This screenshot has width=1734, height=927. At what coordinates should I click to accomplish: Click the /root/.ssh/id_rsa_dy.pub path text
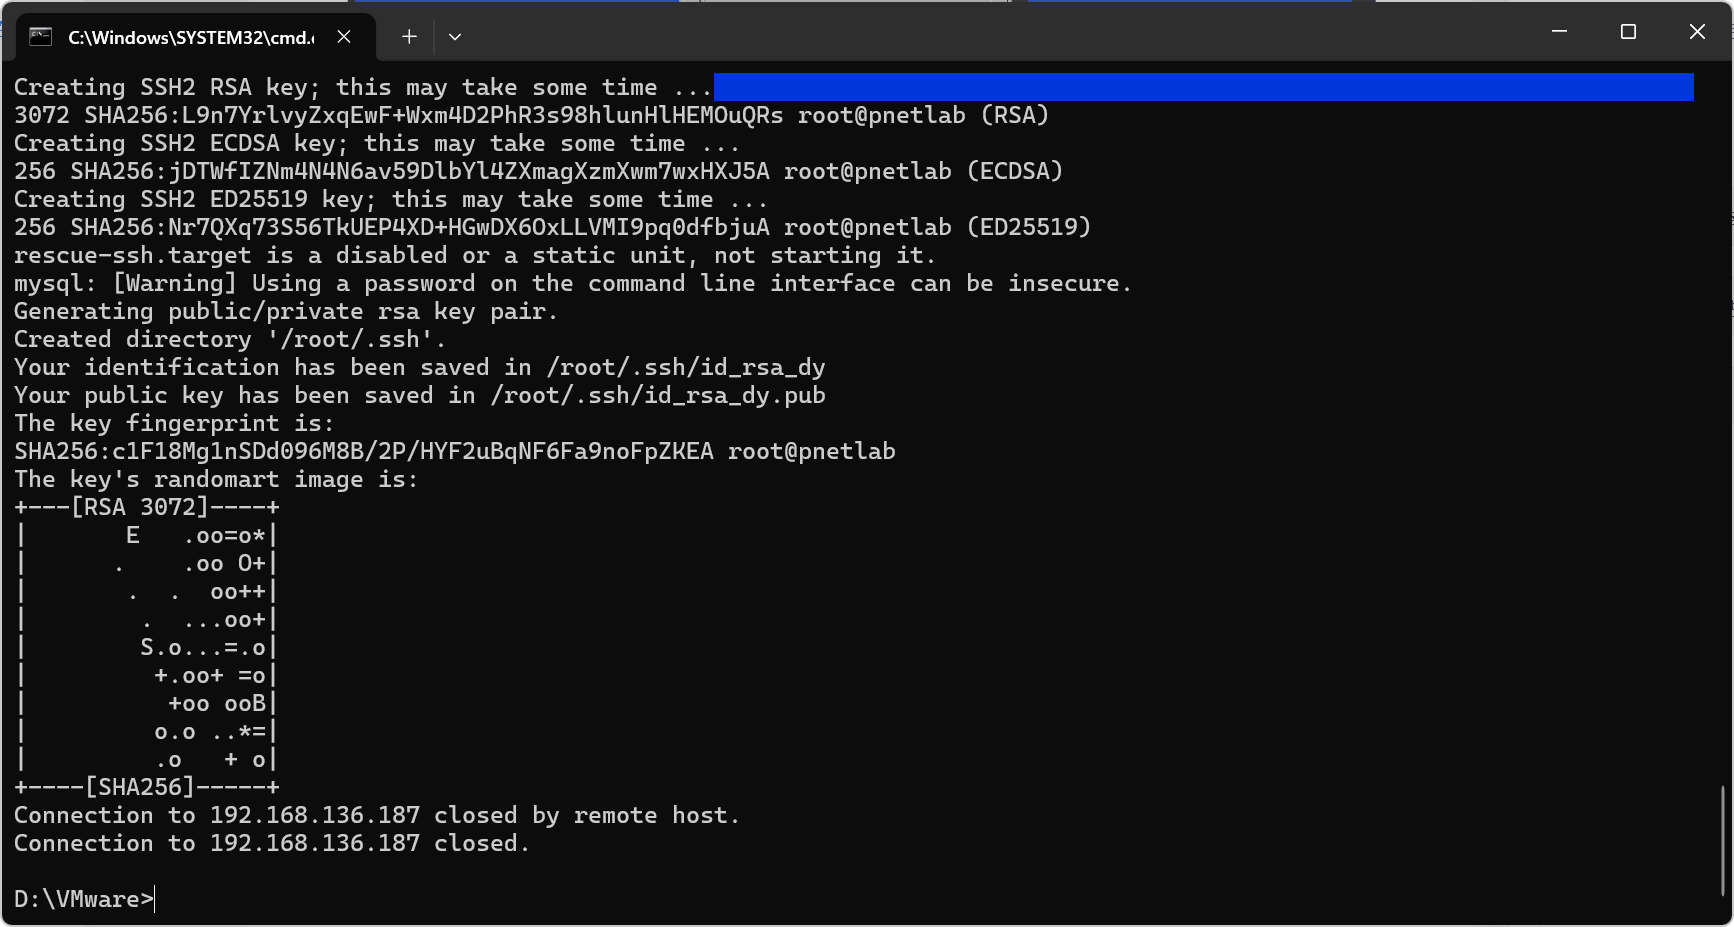658,395
